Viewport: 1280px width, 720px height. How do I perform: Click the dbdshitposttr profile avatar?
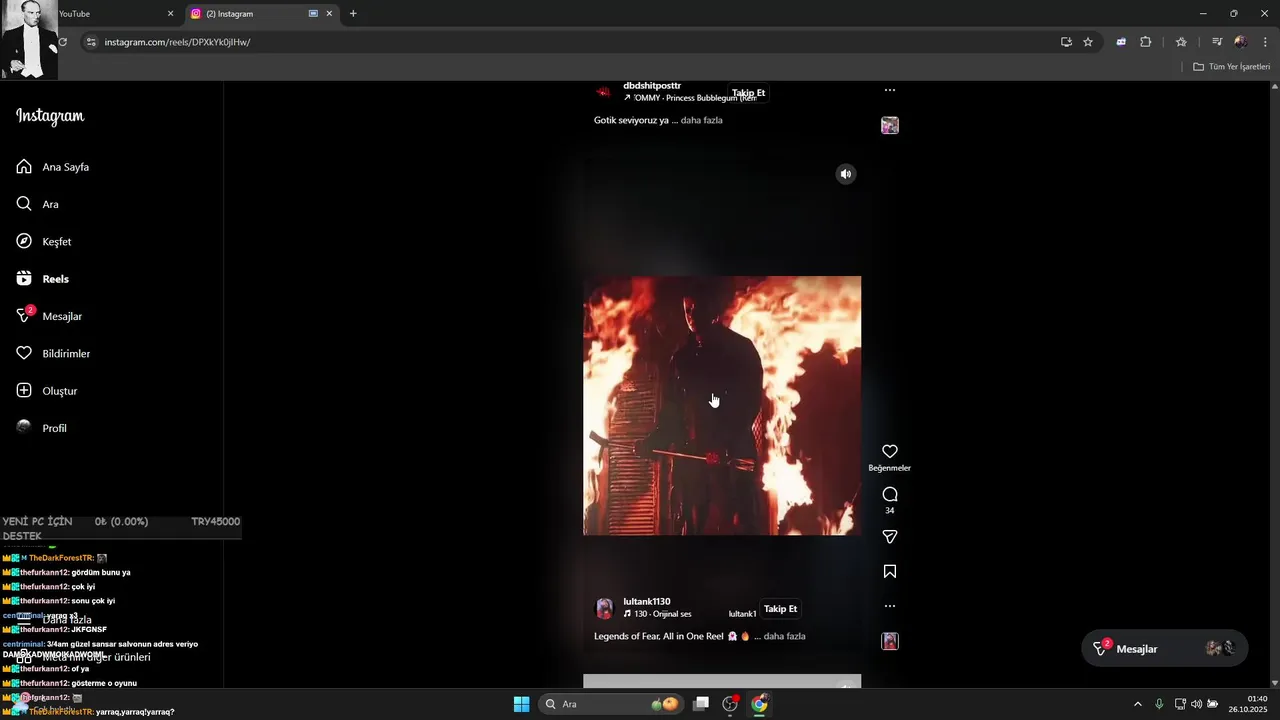click(x=604, y=92)
